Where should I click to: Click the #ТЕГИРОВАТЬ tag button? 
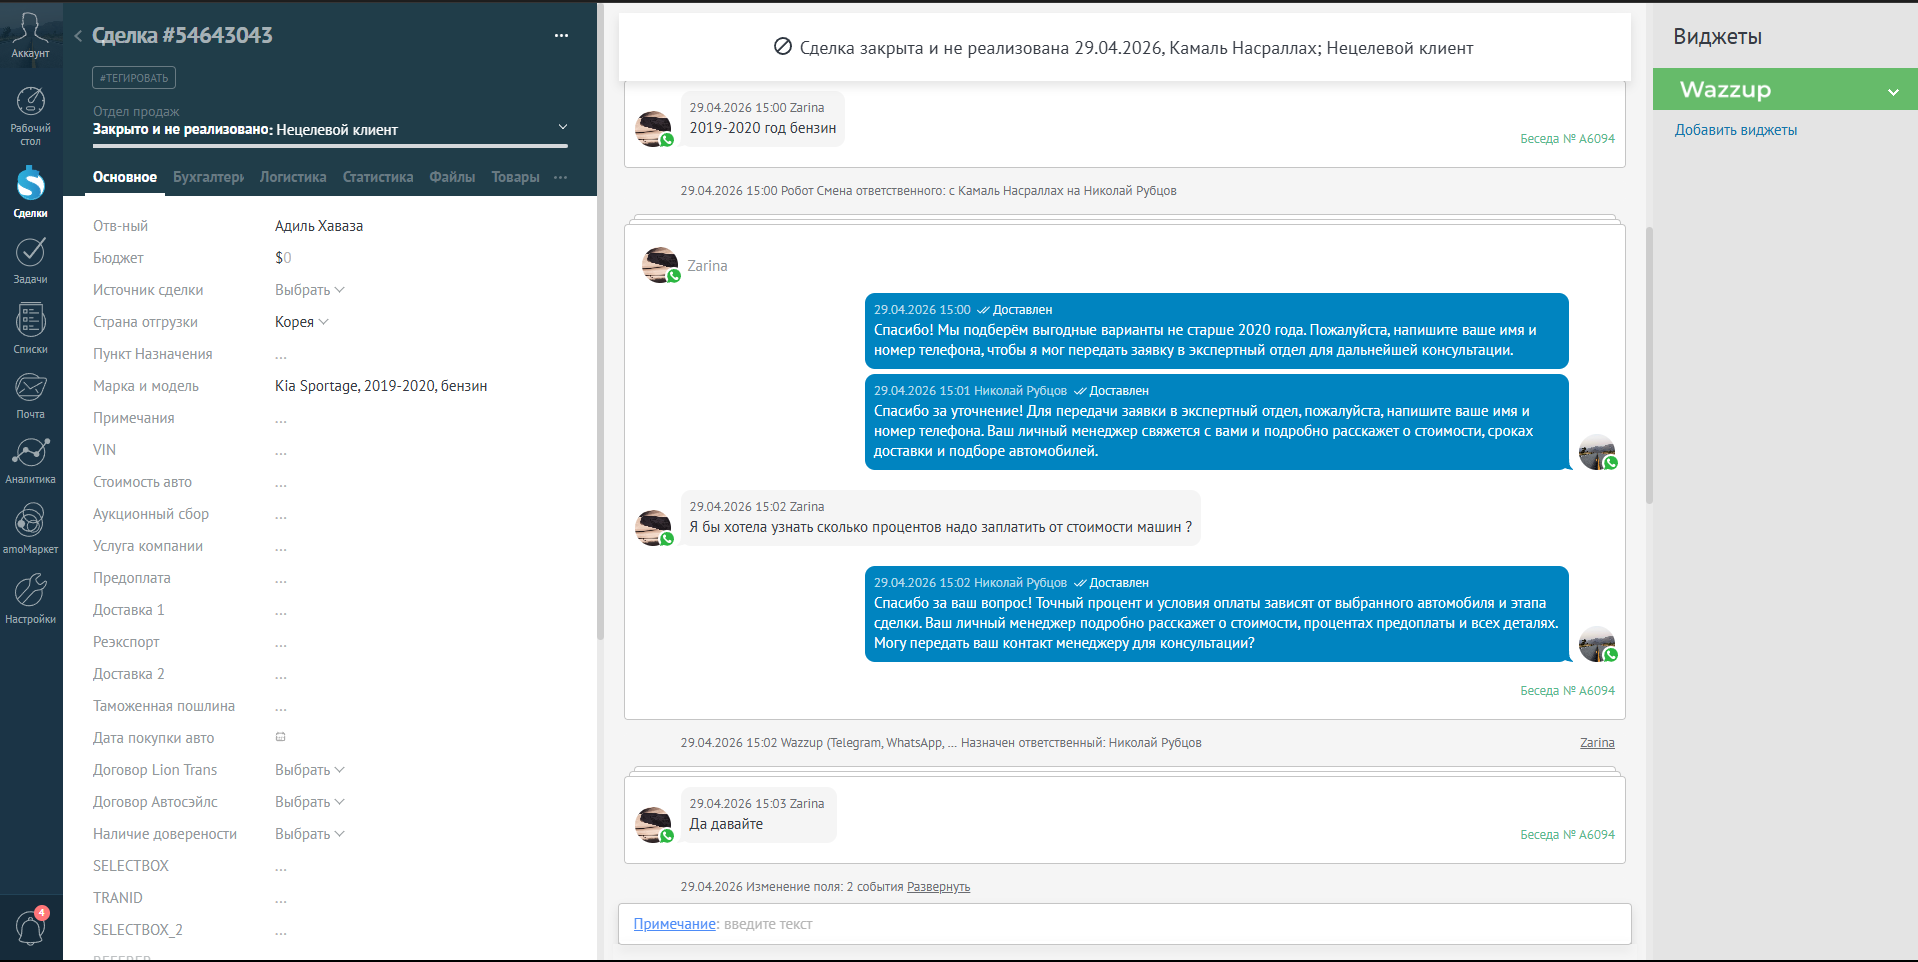click(134, 78)
